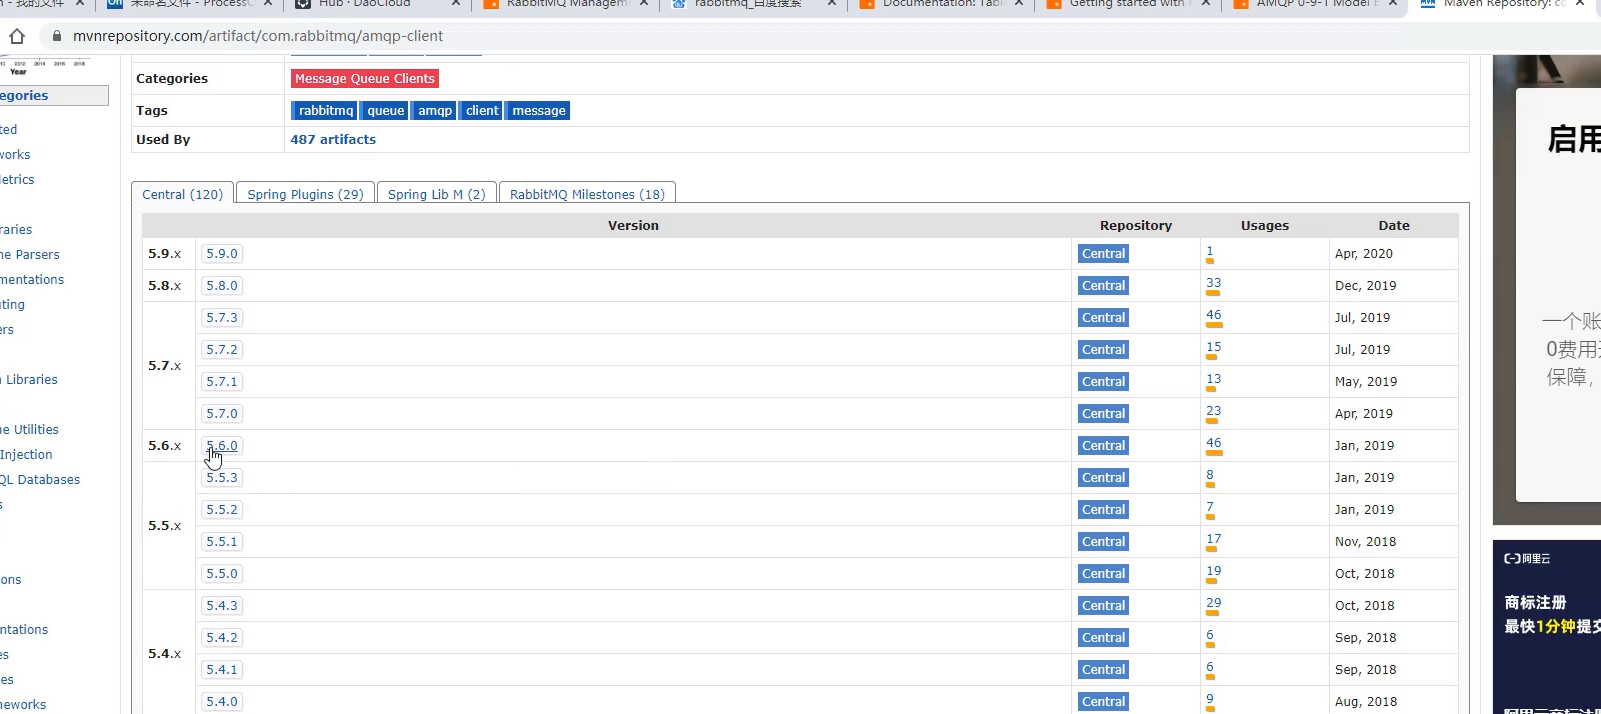Open the Message Queue Clients category
This screenshot has width=1601, height=714.
pos(364,79)
